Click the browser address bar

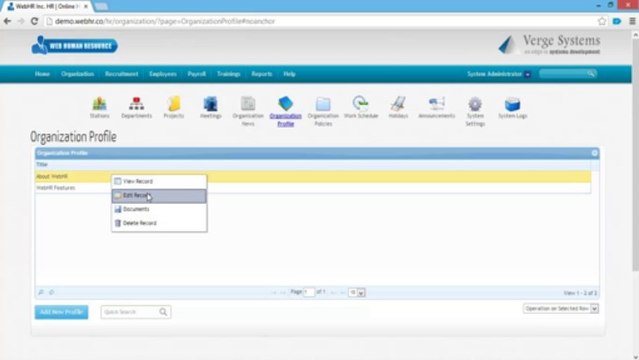[320, 21]
